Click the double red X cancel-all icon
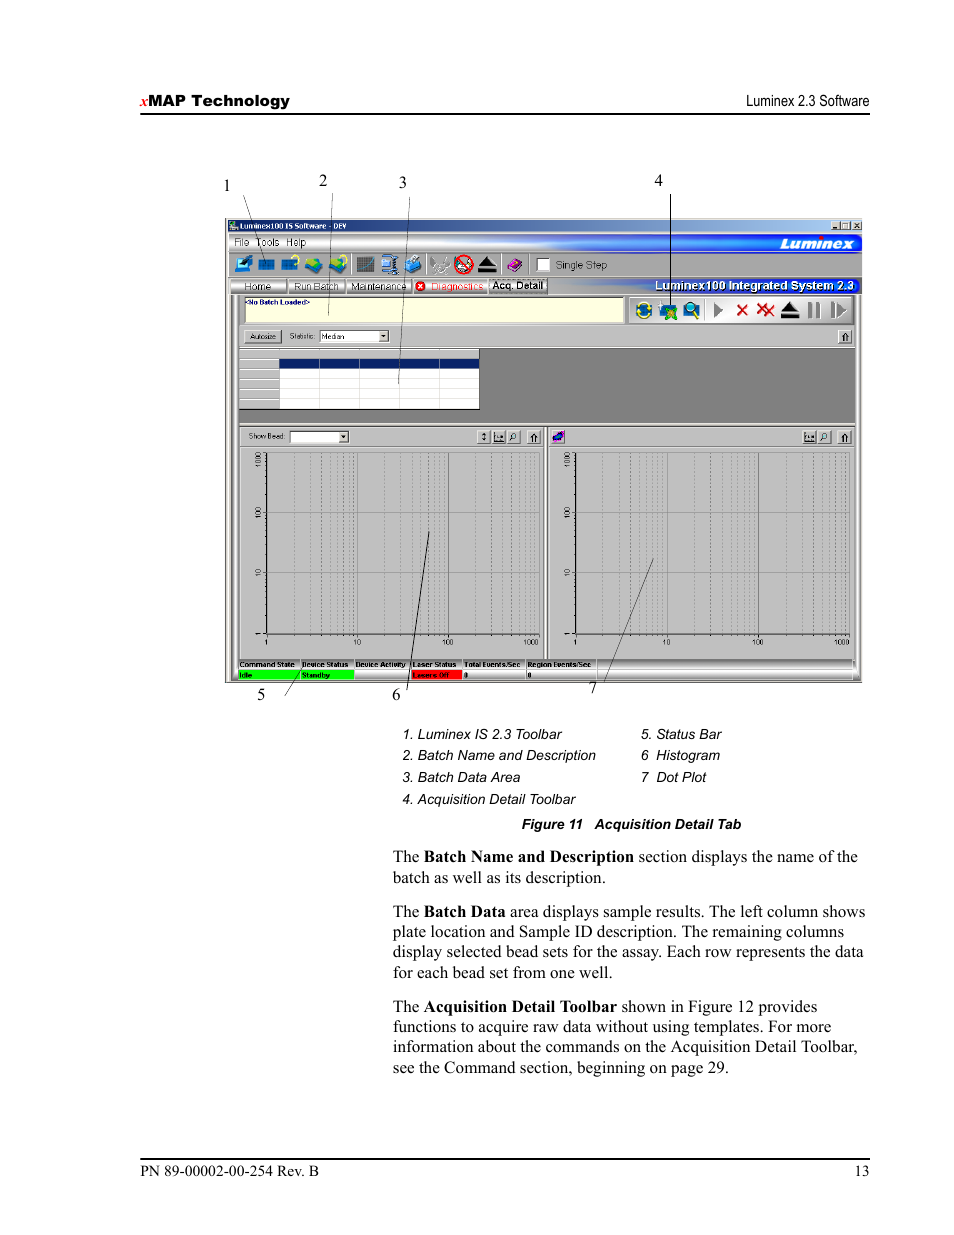954x1235 pixels. [x=766, y=310]
